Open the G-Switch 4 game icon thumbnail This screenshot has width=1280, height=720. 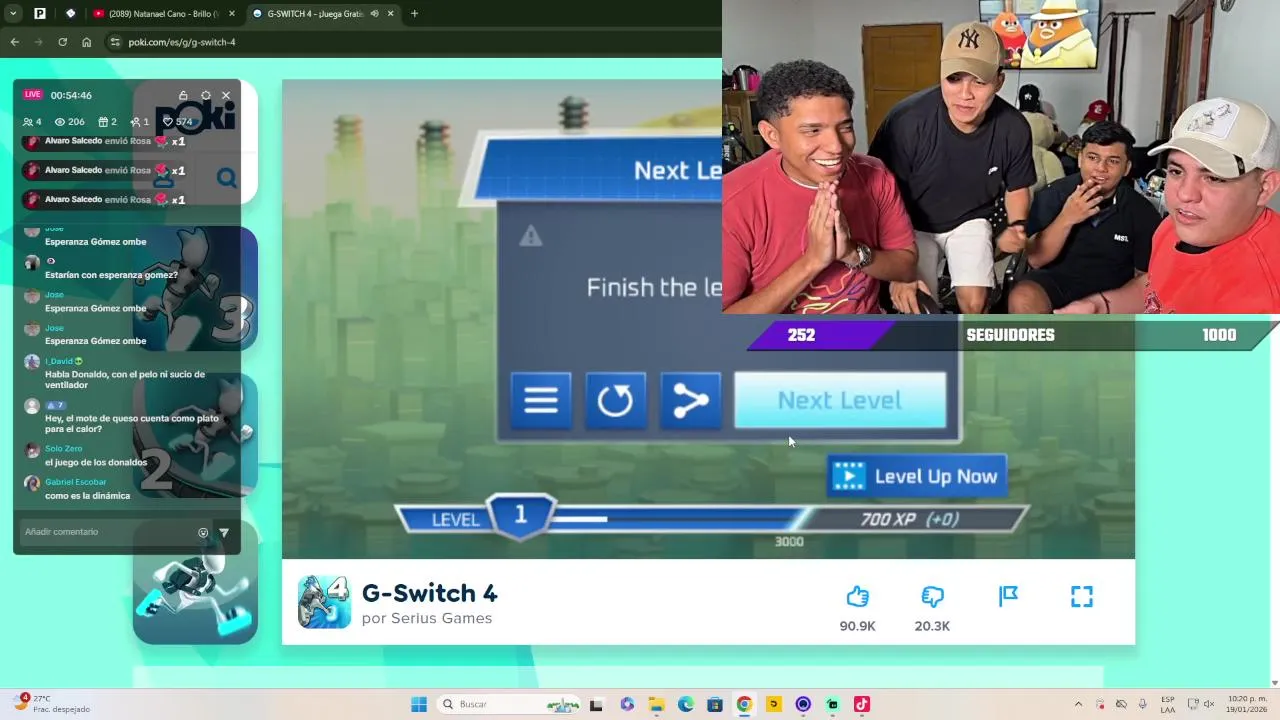point(324,602)
